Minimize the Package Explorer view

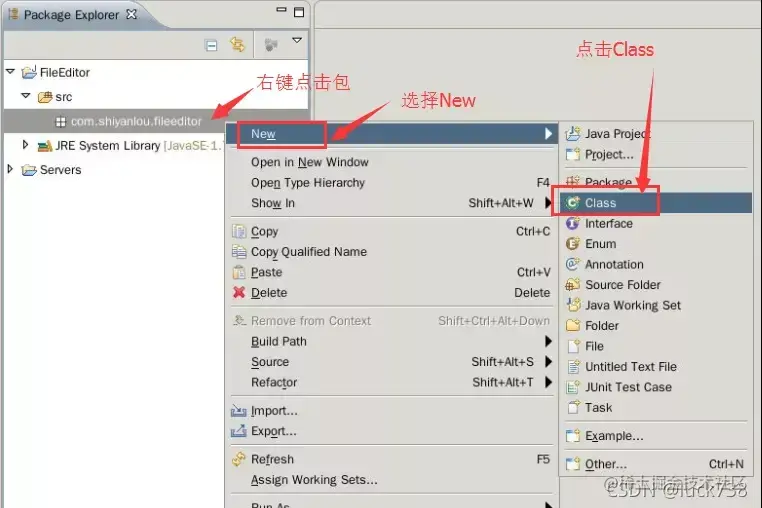pos(281,9)
